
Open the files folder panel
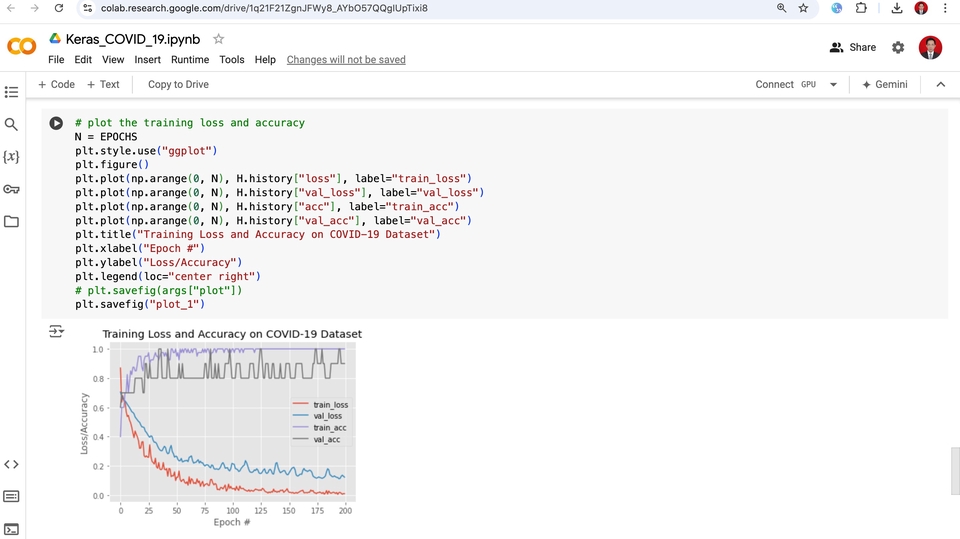point(12,221)
